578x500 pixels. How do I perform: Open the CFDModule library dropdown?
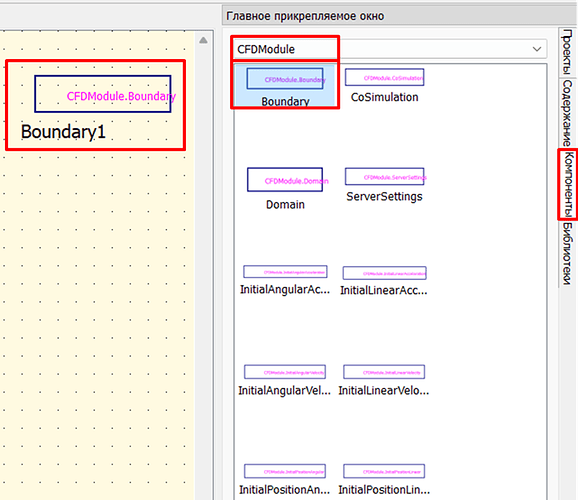390,49
